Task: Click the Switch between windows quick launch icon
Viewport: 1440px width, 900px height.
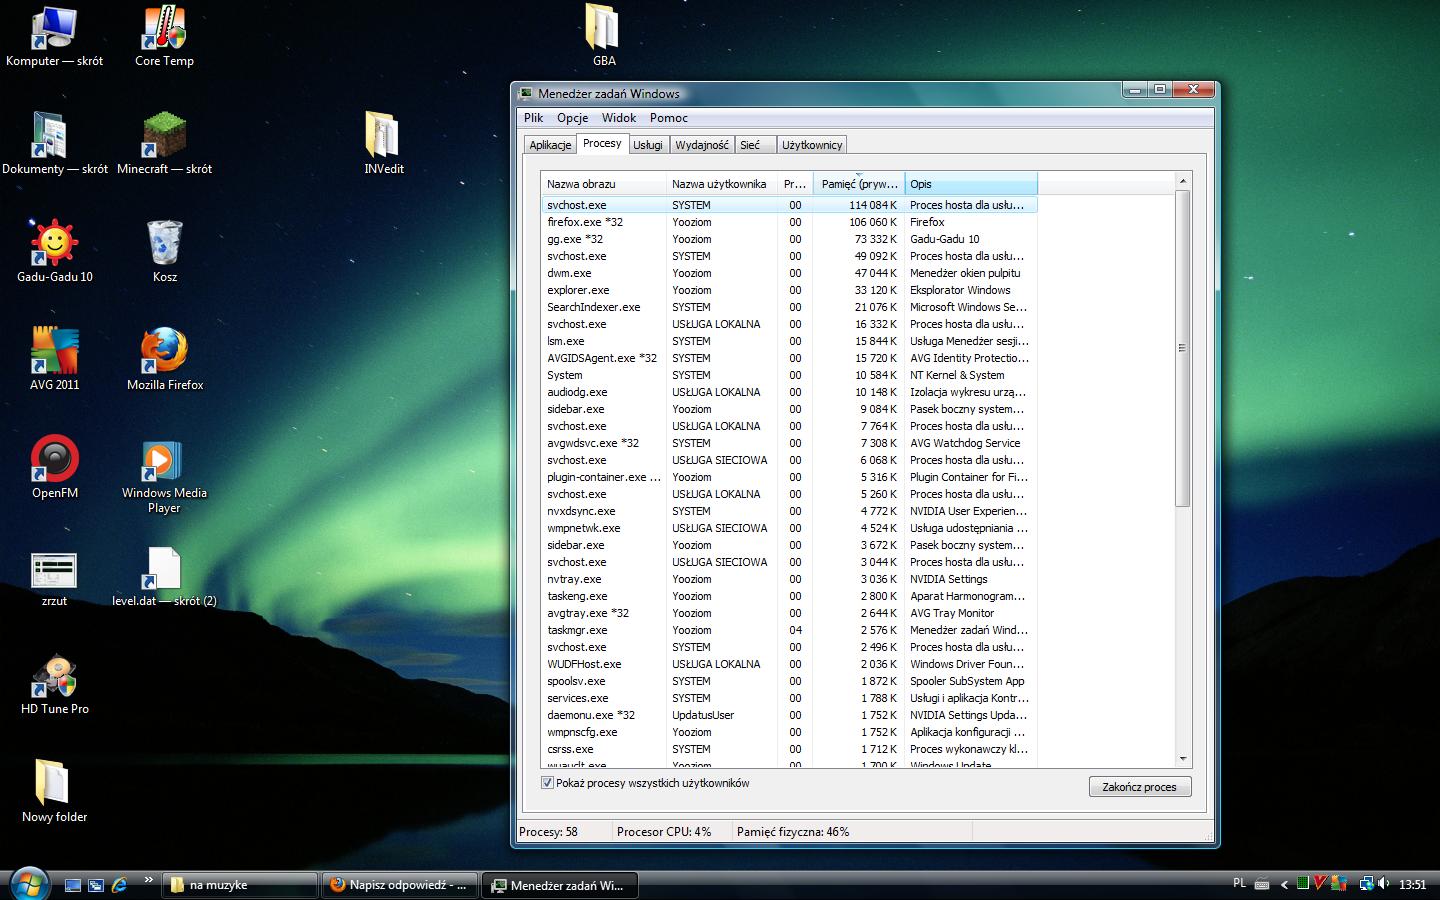Action: pos(96,885)
